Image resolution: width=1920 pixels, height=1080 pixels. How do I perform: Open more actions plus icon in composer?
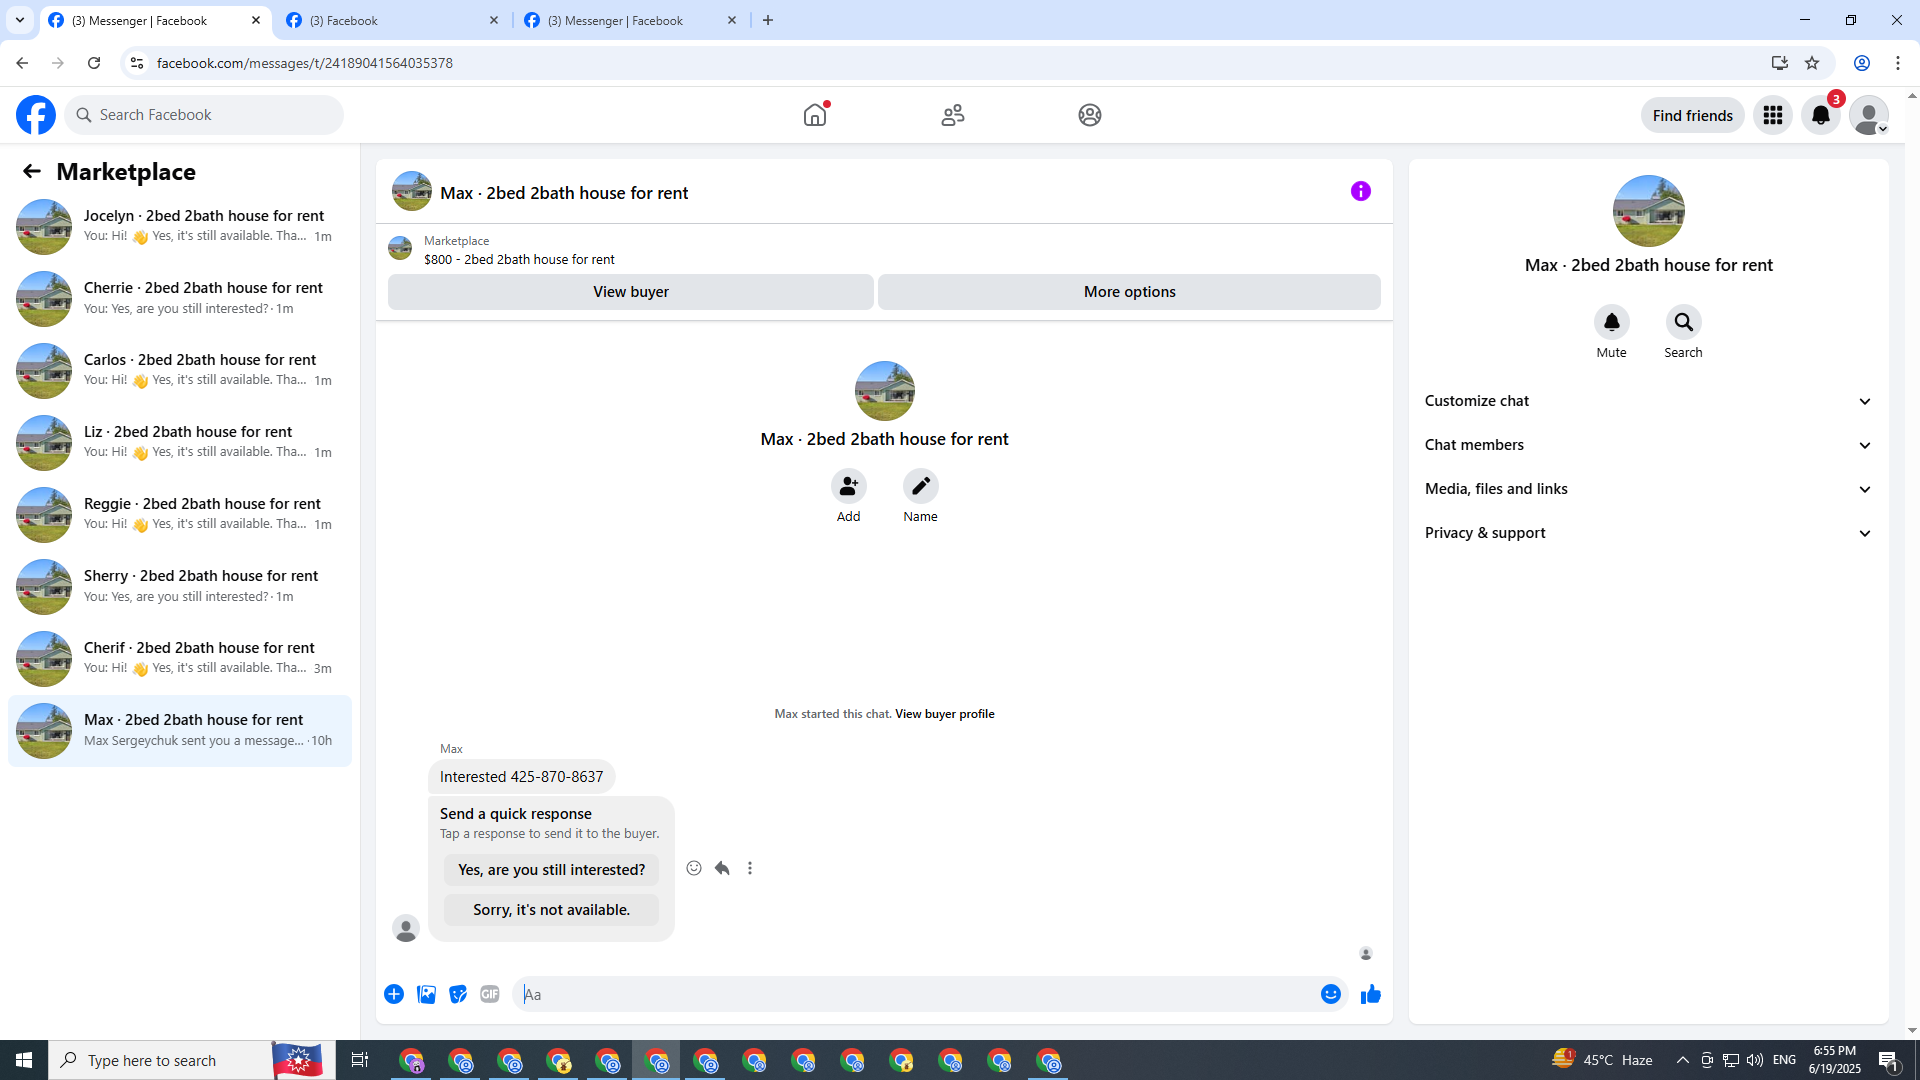point(394,994)
